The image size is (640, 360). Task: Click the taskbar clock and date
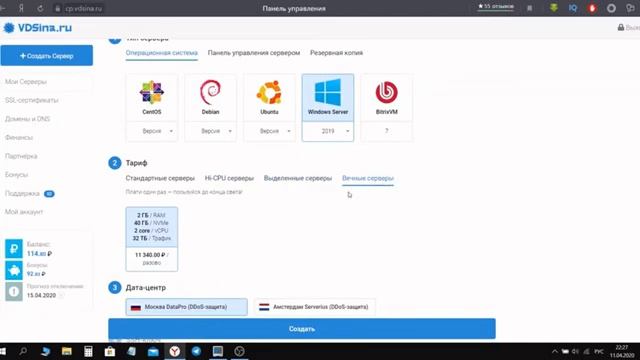coord(622,351)
